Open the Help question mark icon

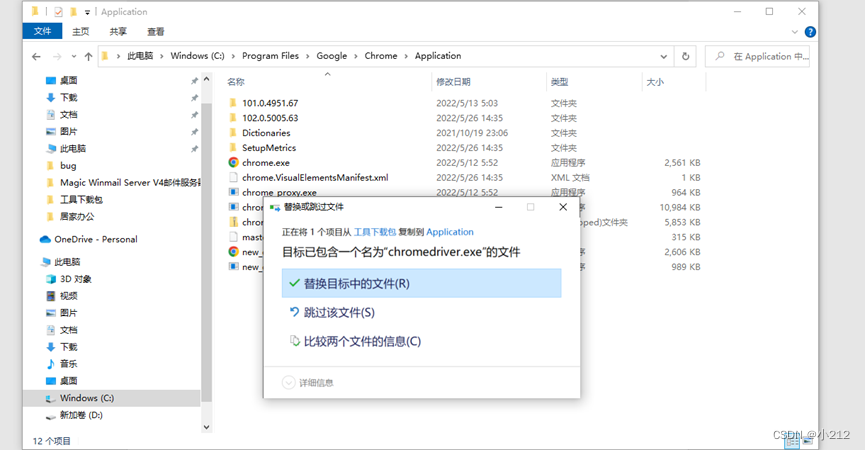810,32
